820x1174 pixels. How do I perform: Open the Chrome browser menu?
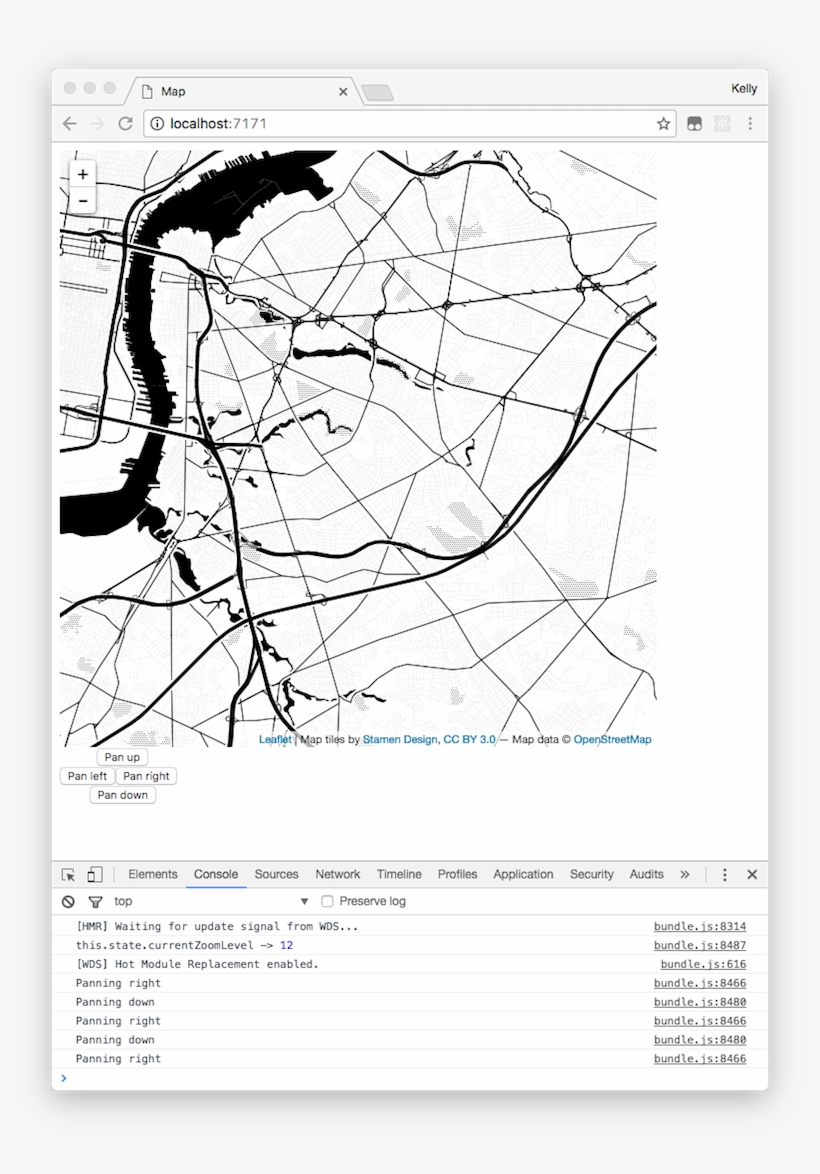[751, 124]
